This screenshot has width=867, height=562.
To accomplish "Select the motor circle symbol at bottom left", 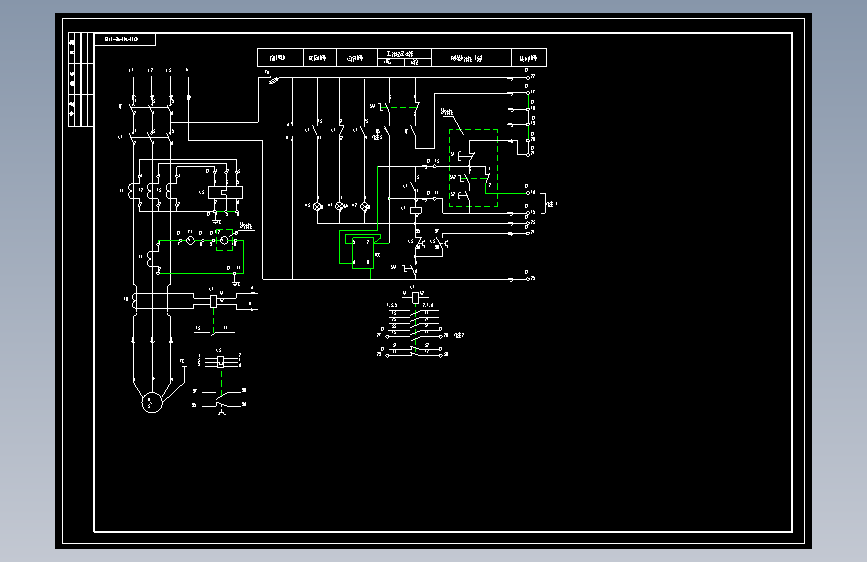I will click(x=152, y=402).
